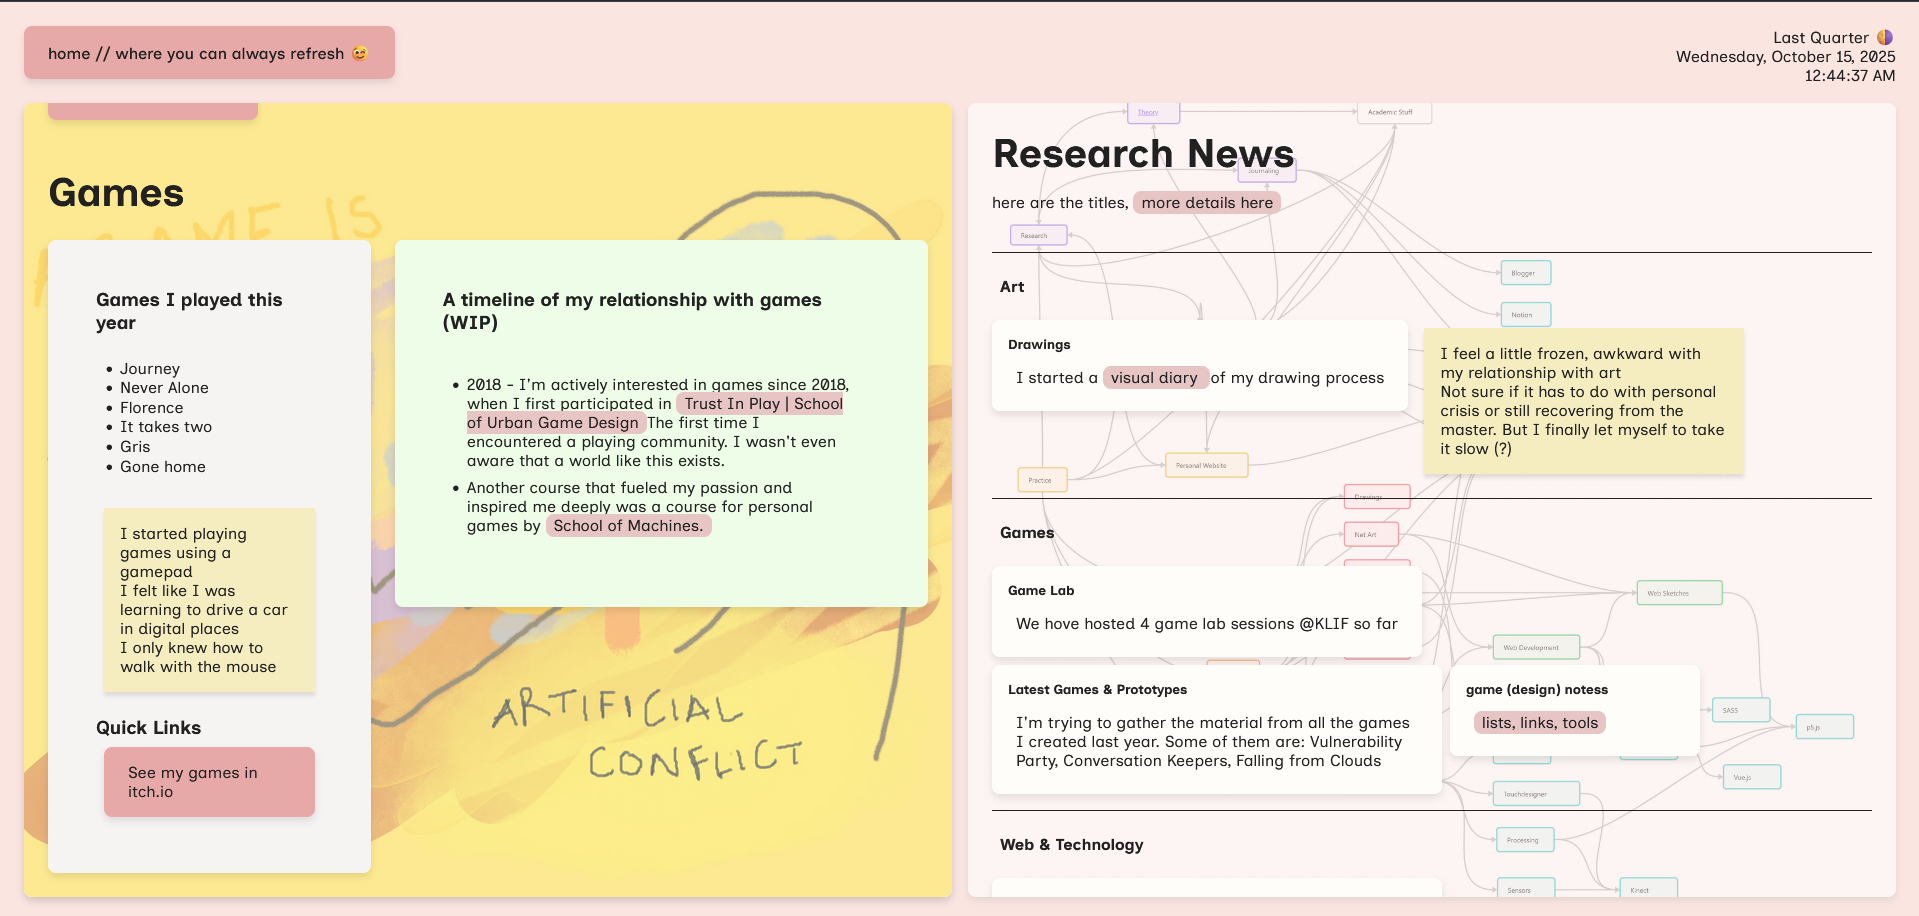Click the Theory node in the graph
1919x916 pixels.
pos(1152,113)
